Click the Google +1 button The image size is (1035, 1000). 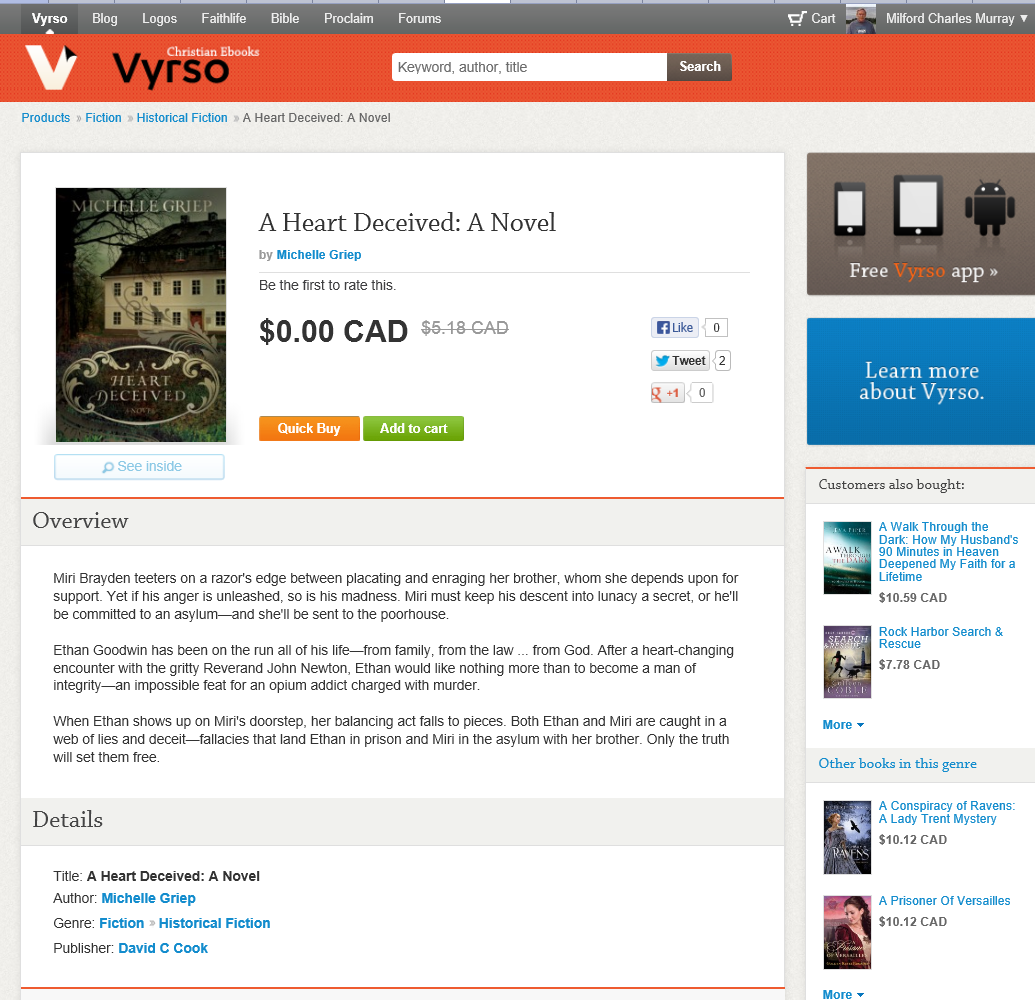click(667, 393)
